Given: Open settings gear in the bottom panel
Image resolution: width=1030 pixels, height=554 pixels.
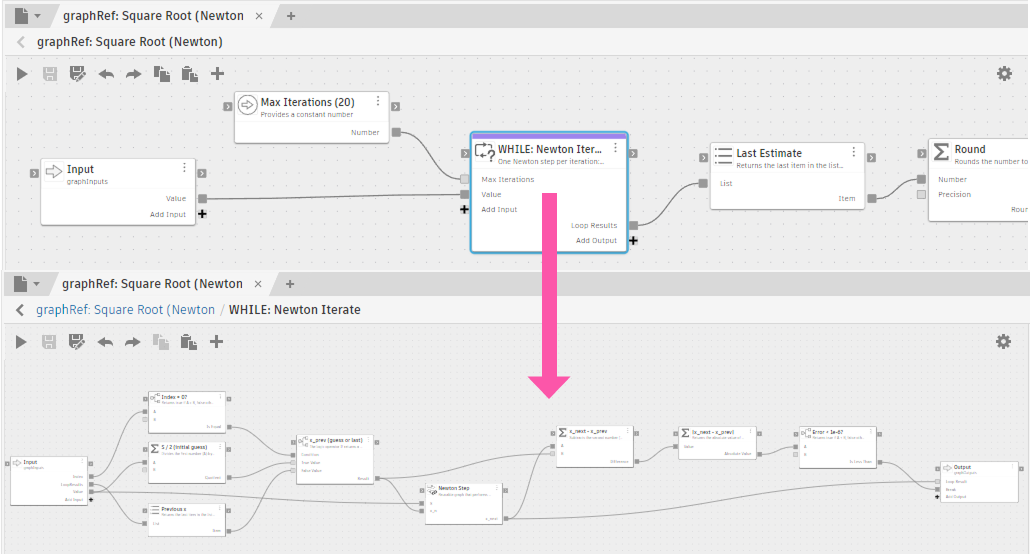Looking at the screenshot, I should (1003, 341).
